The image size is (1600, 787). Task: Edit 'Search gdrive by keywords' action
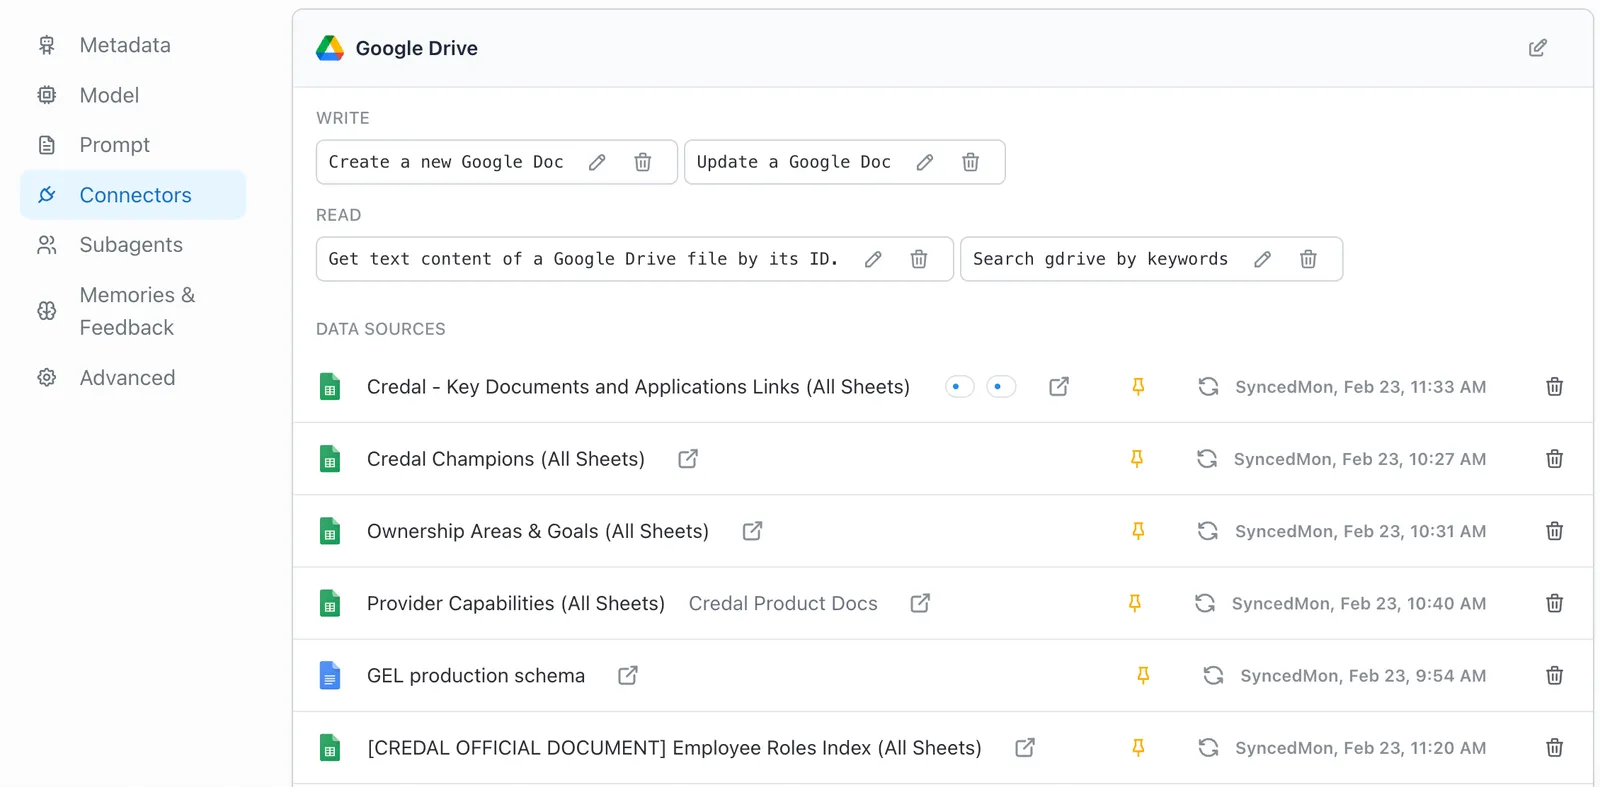[1263, 259]
